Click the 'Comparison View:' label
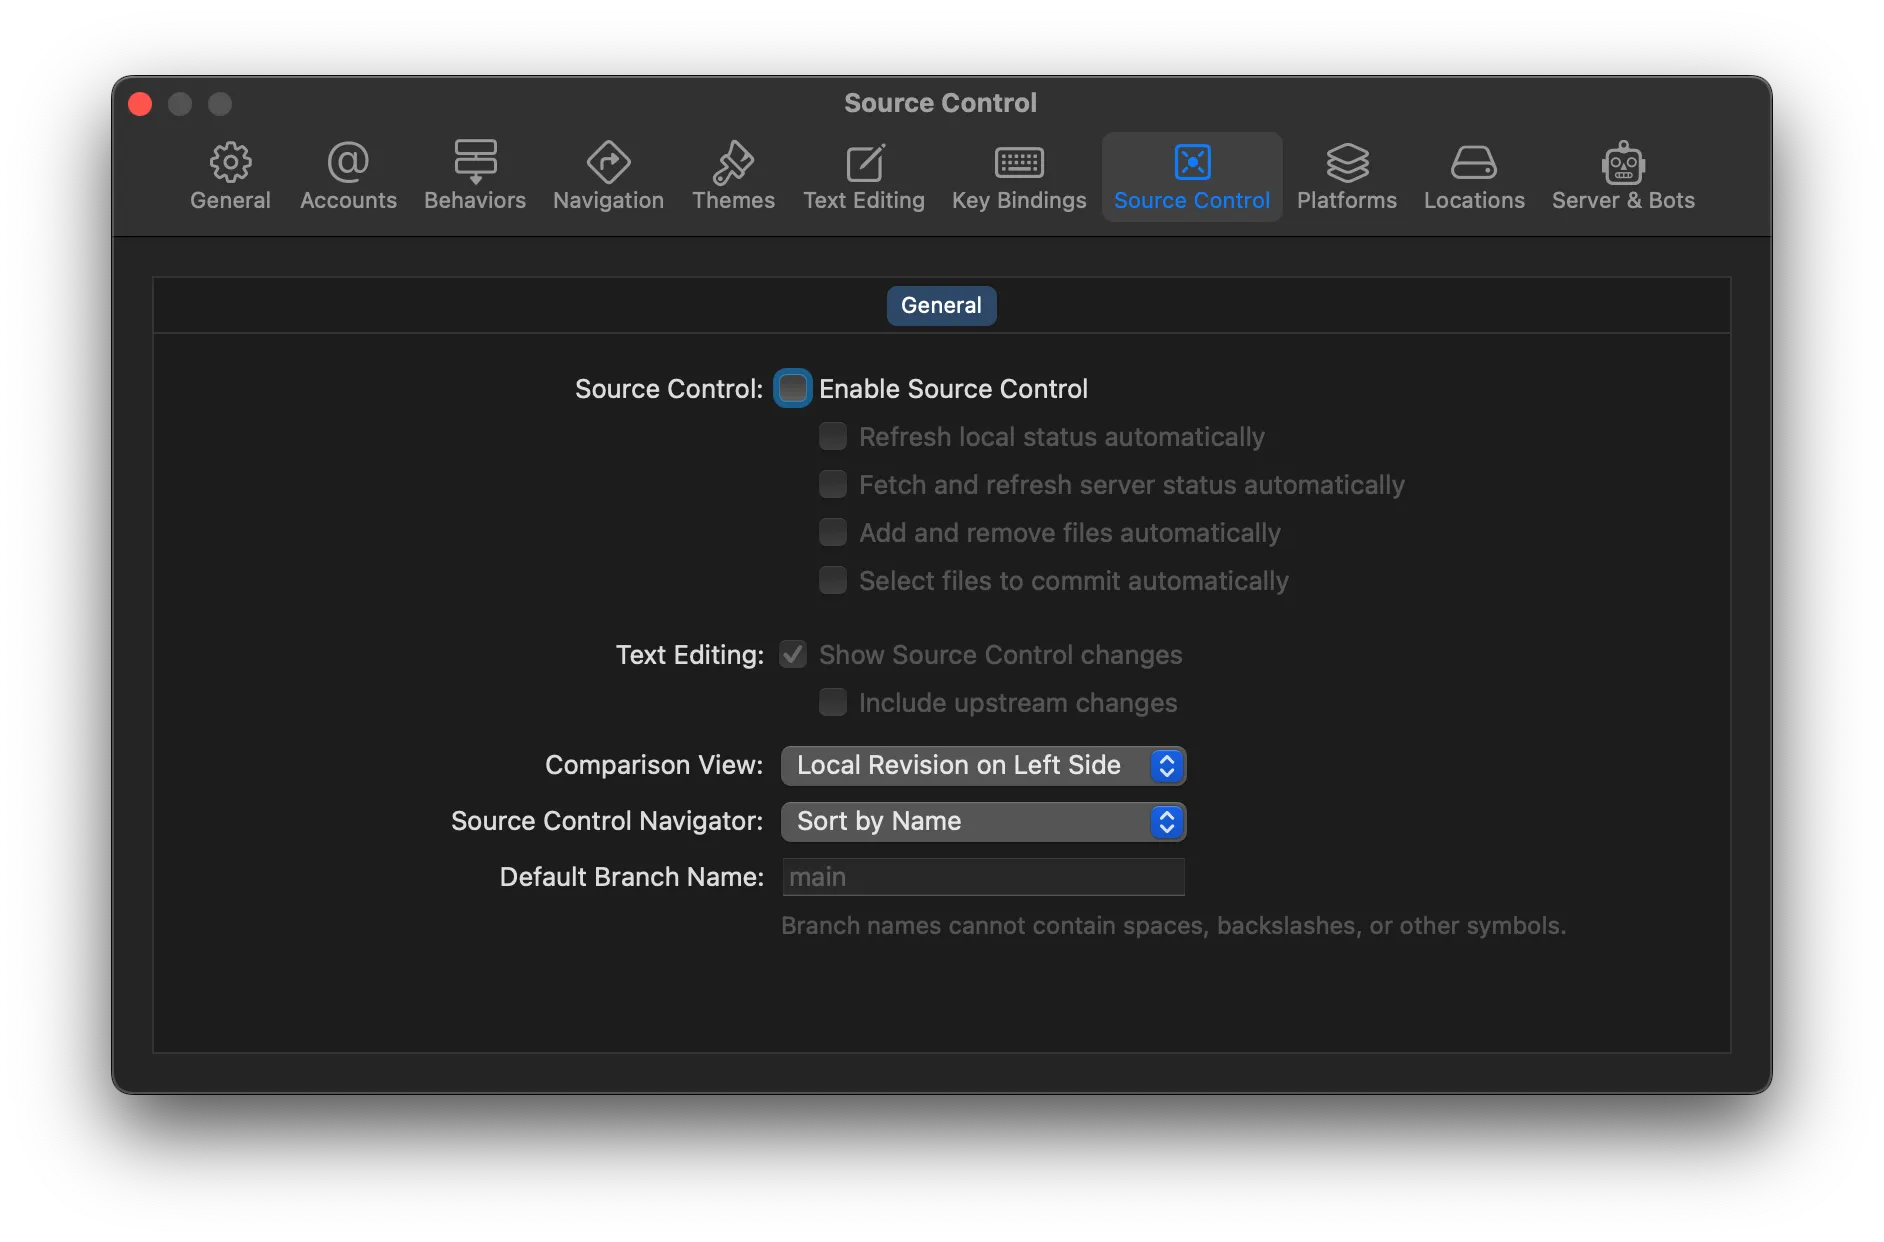Screen dimensions: 1884x1242 click(x=654, y=765)
